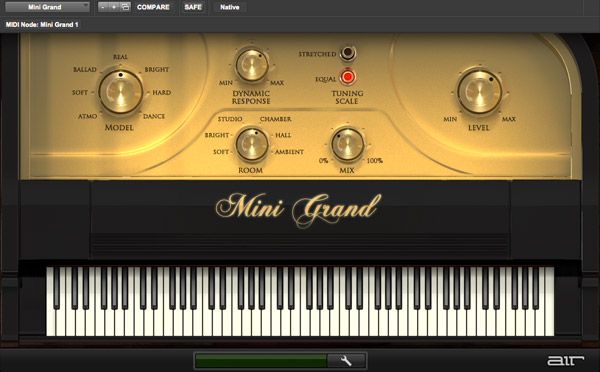Viewport: 600px width, 372px height.
Task: Click the AIR logo
Action: point(565,360)
